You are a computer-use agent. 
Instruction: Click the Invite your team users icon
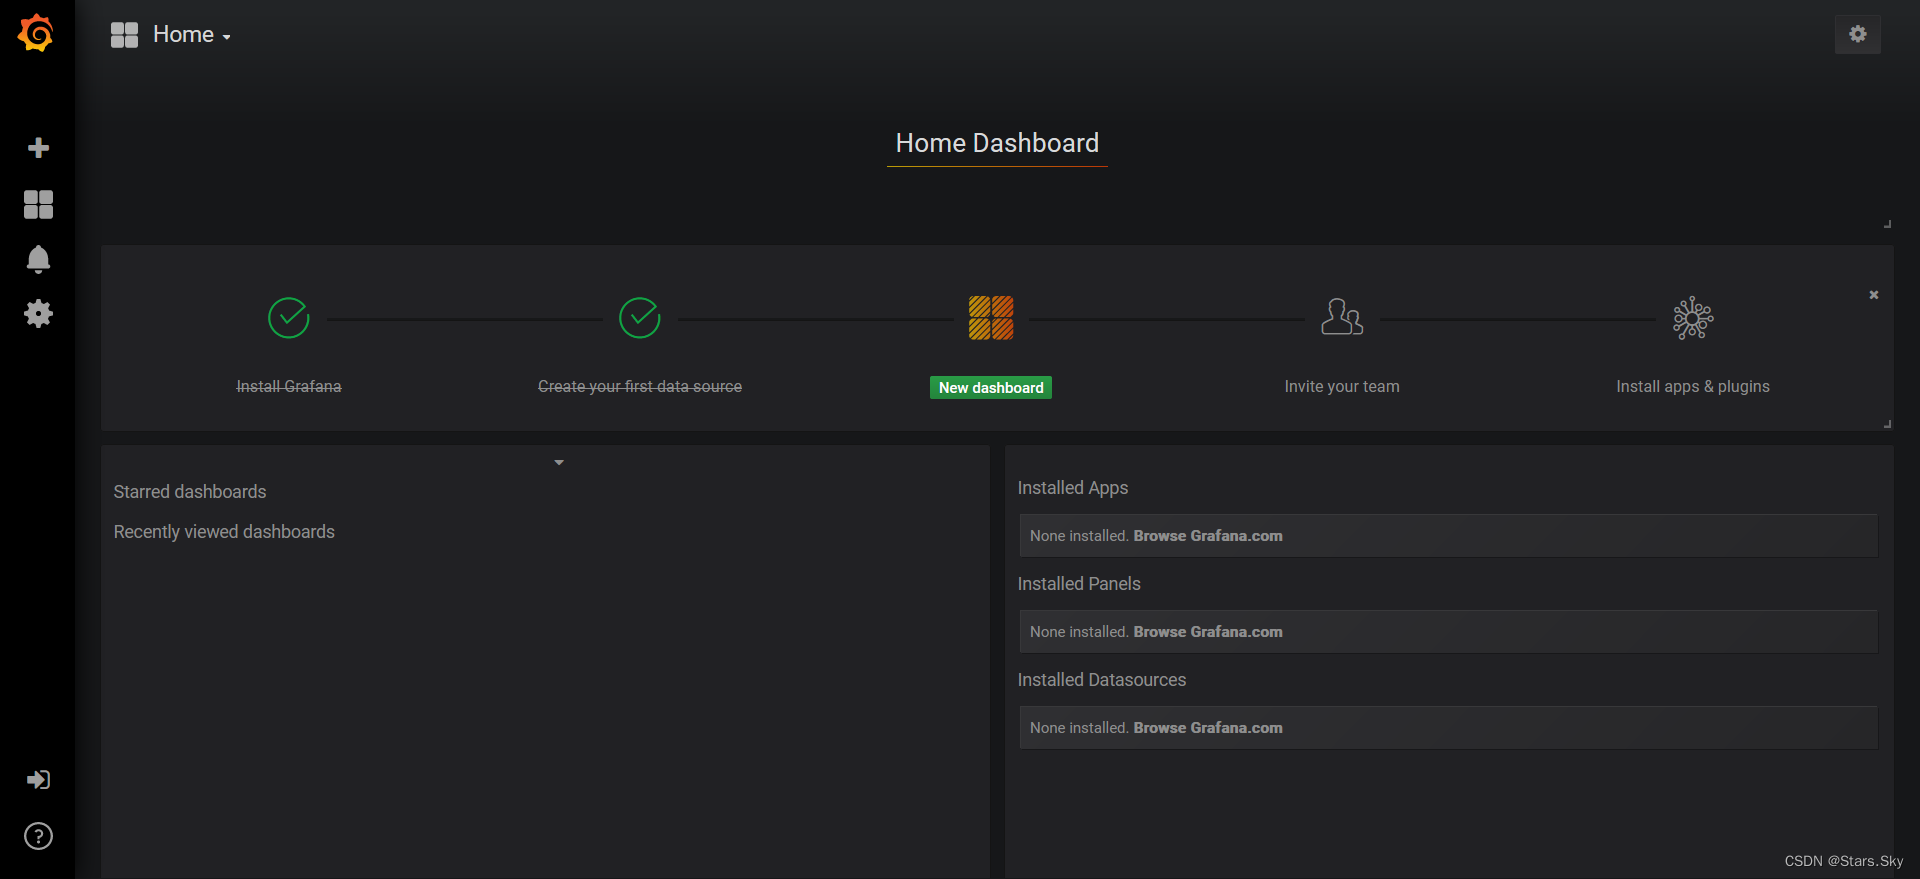tap(1342, 317)
